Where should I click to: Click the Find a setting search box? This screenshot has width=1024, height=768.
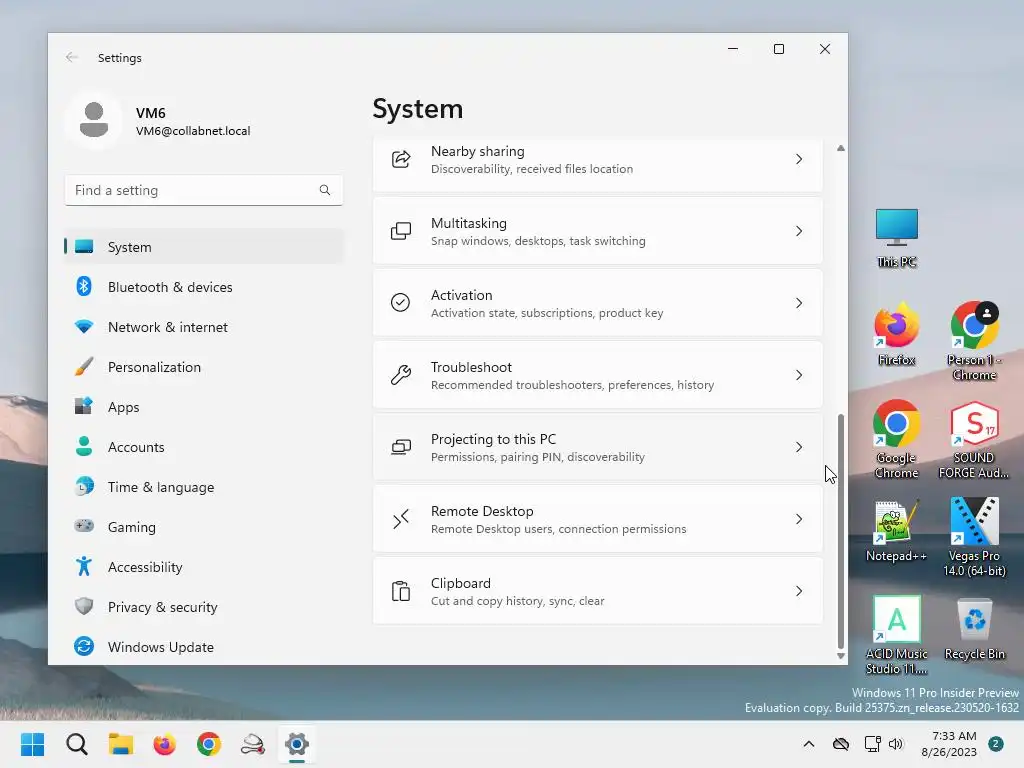click(x=204, y=190)
